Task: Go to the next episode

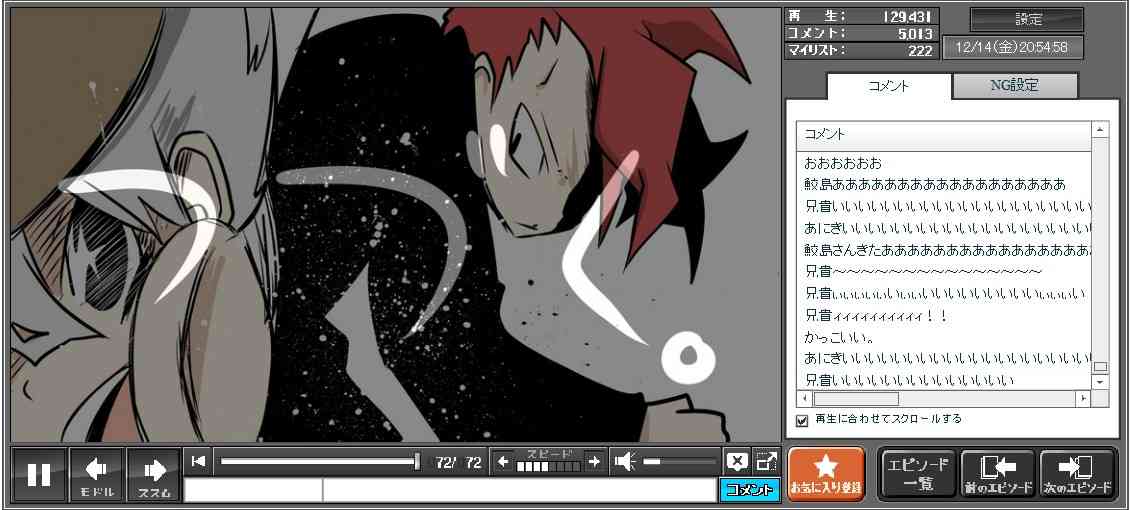Action: pyautogui.click(x=1077, y=474)
